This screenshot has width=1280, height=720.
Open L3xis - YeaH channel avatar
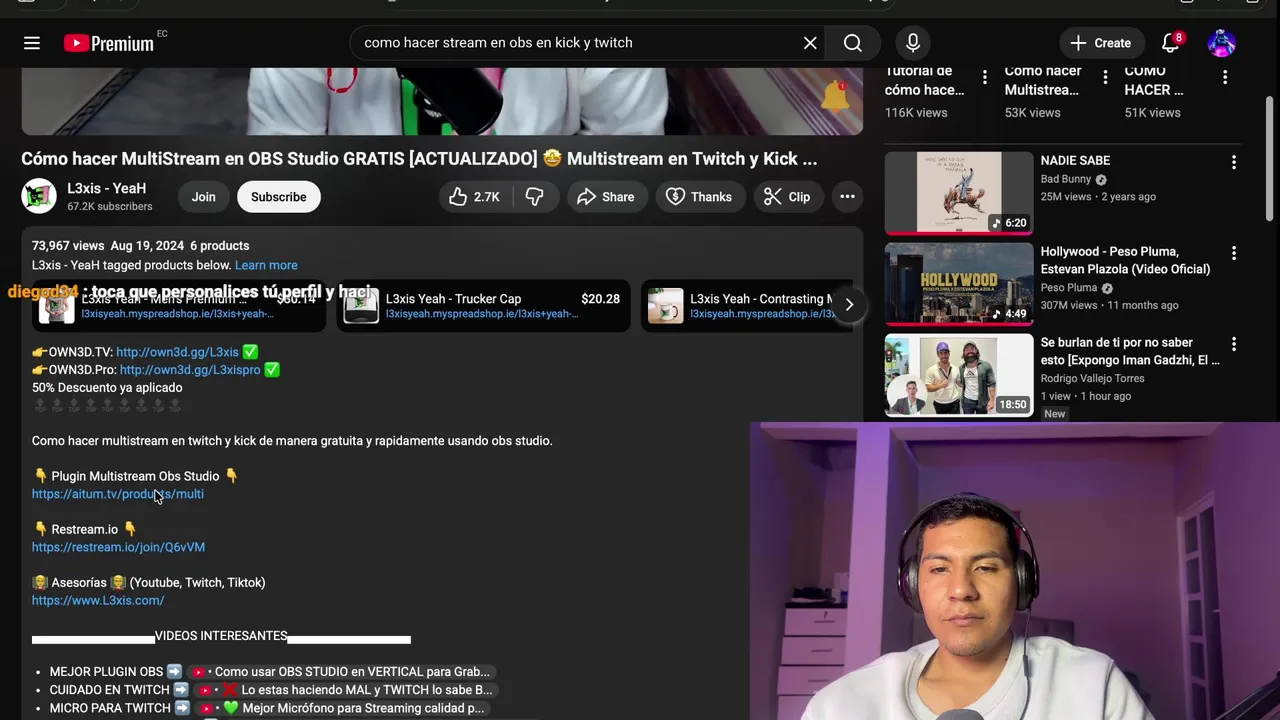39,196
